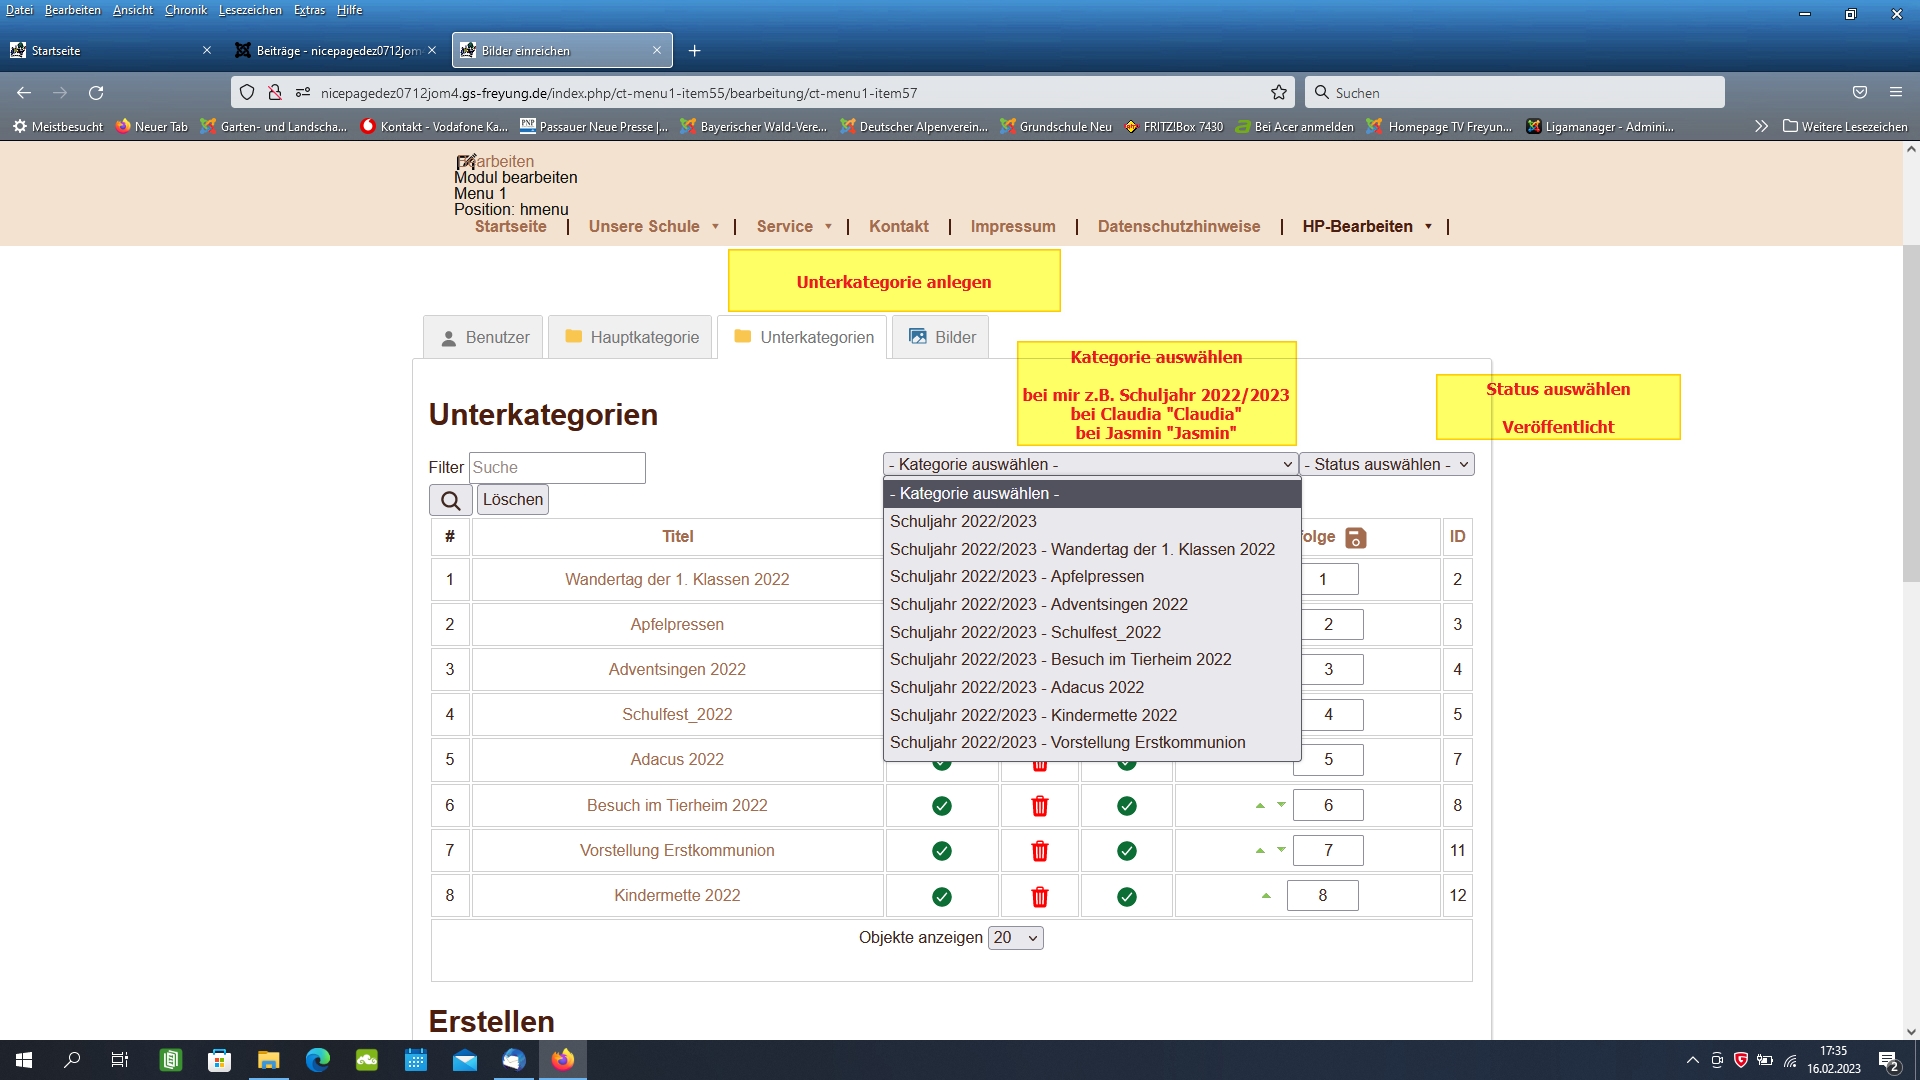Click the save order disk icon
This screenshot has height=1080, width=1920.
point(1355,538)
